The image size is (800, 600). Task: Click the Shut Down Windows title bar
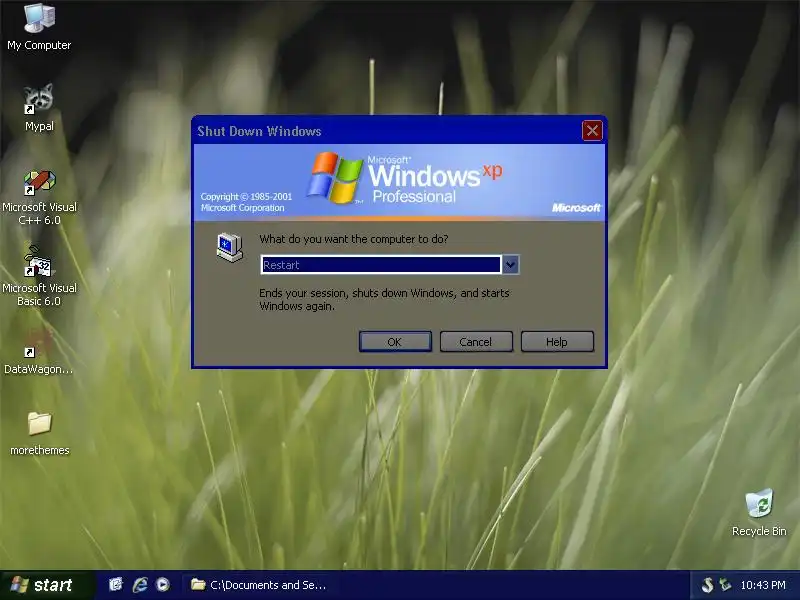[388, 131]
